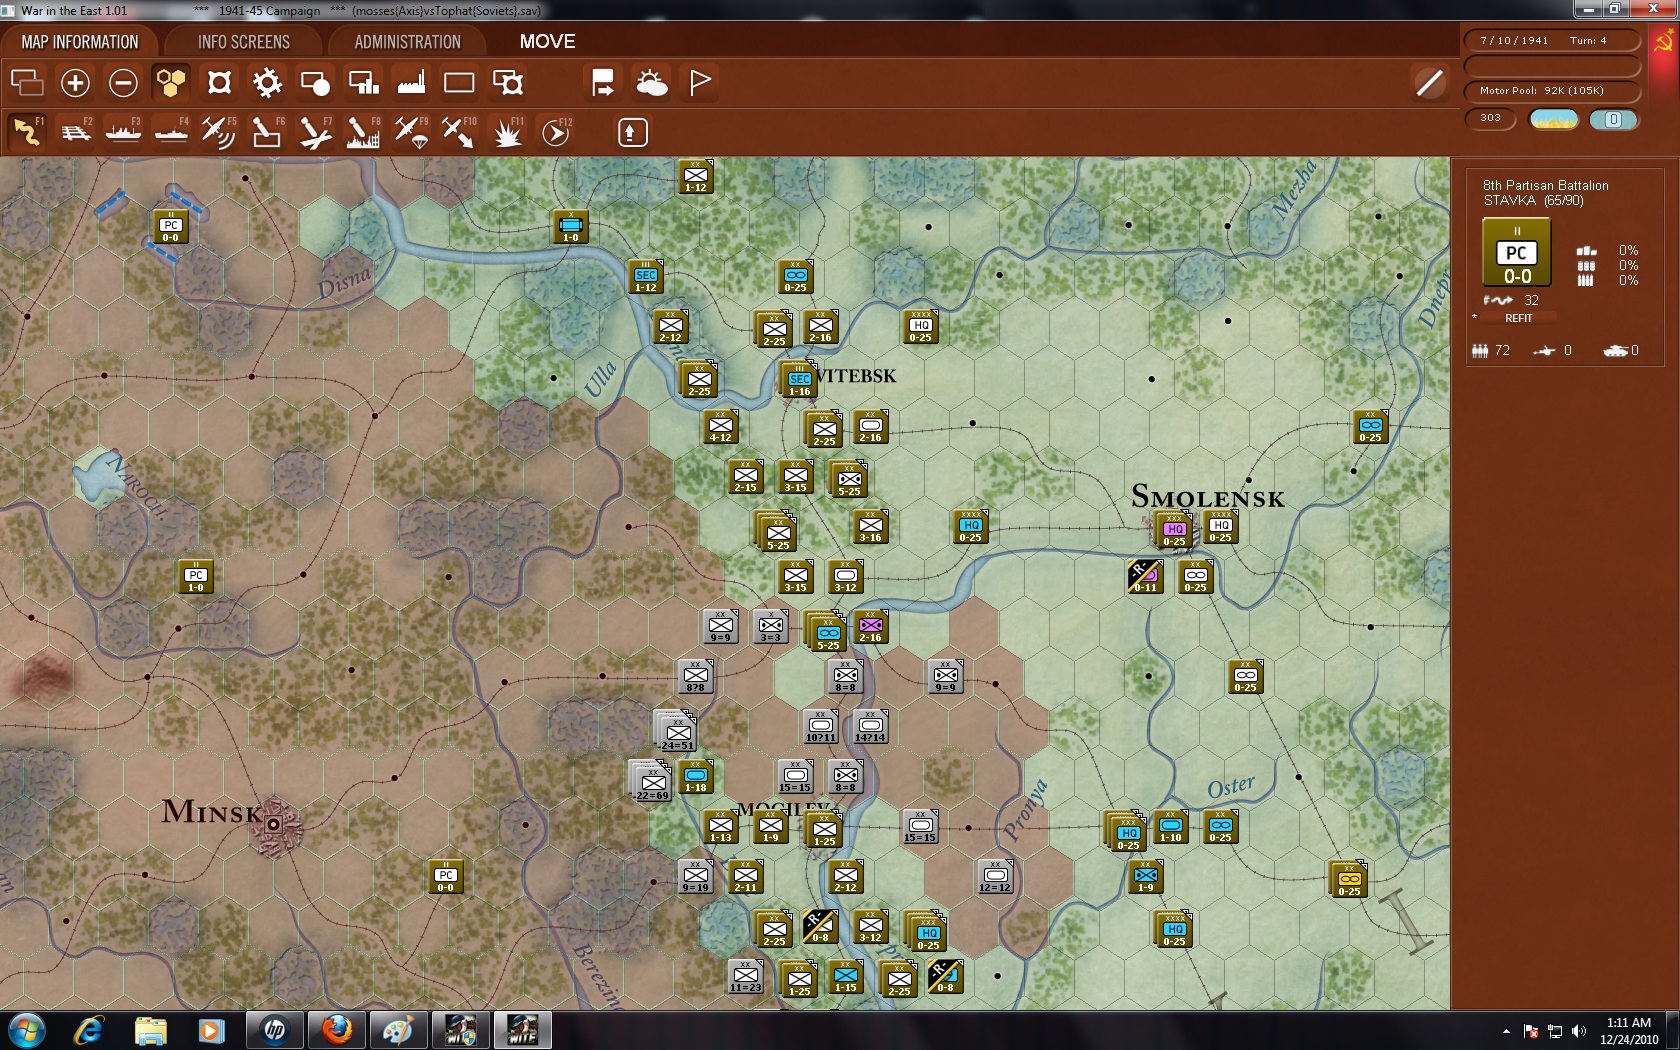The image size is (1680, 1050).
Task: Open Firefox from the taskbar
Action: tap(336, 1031)
